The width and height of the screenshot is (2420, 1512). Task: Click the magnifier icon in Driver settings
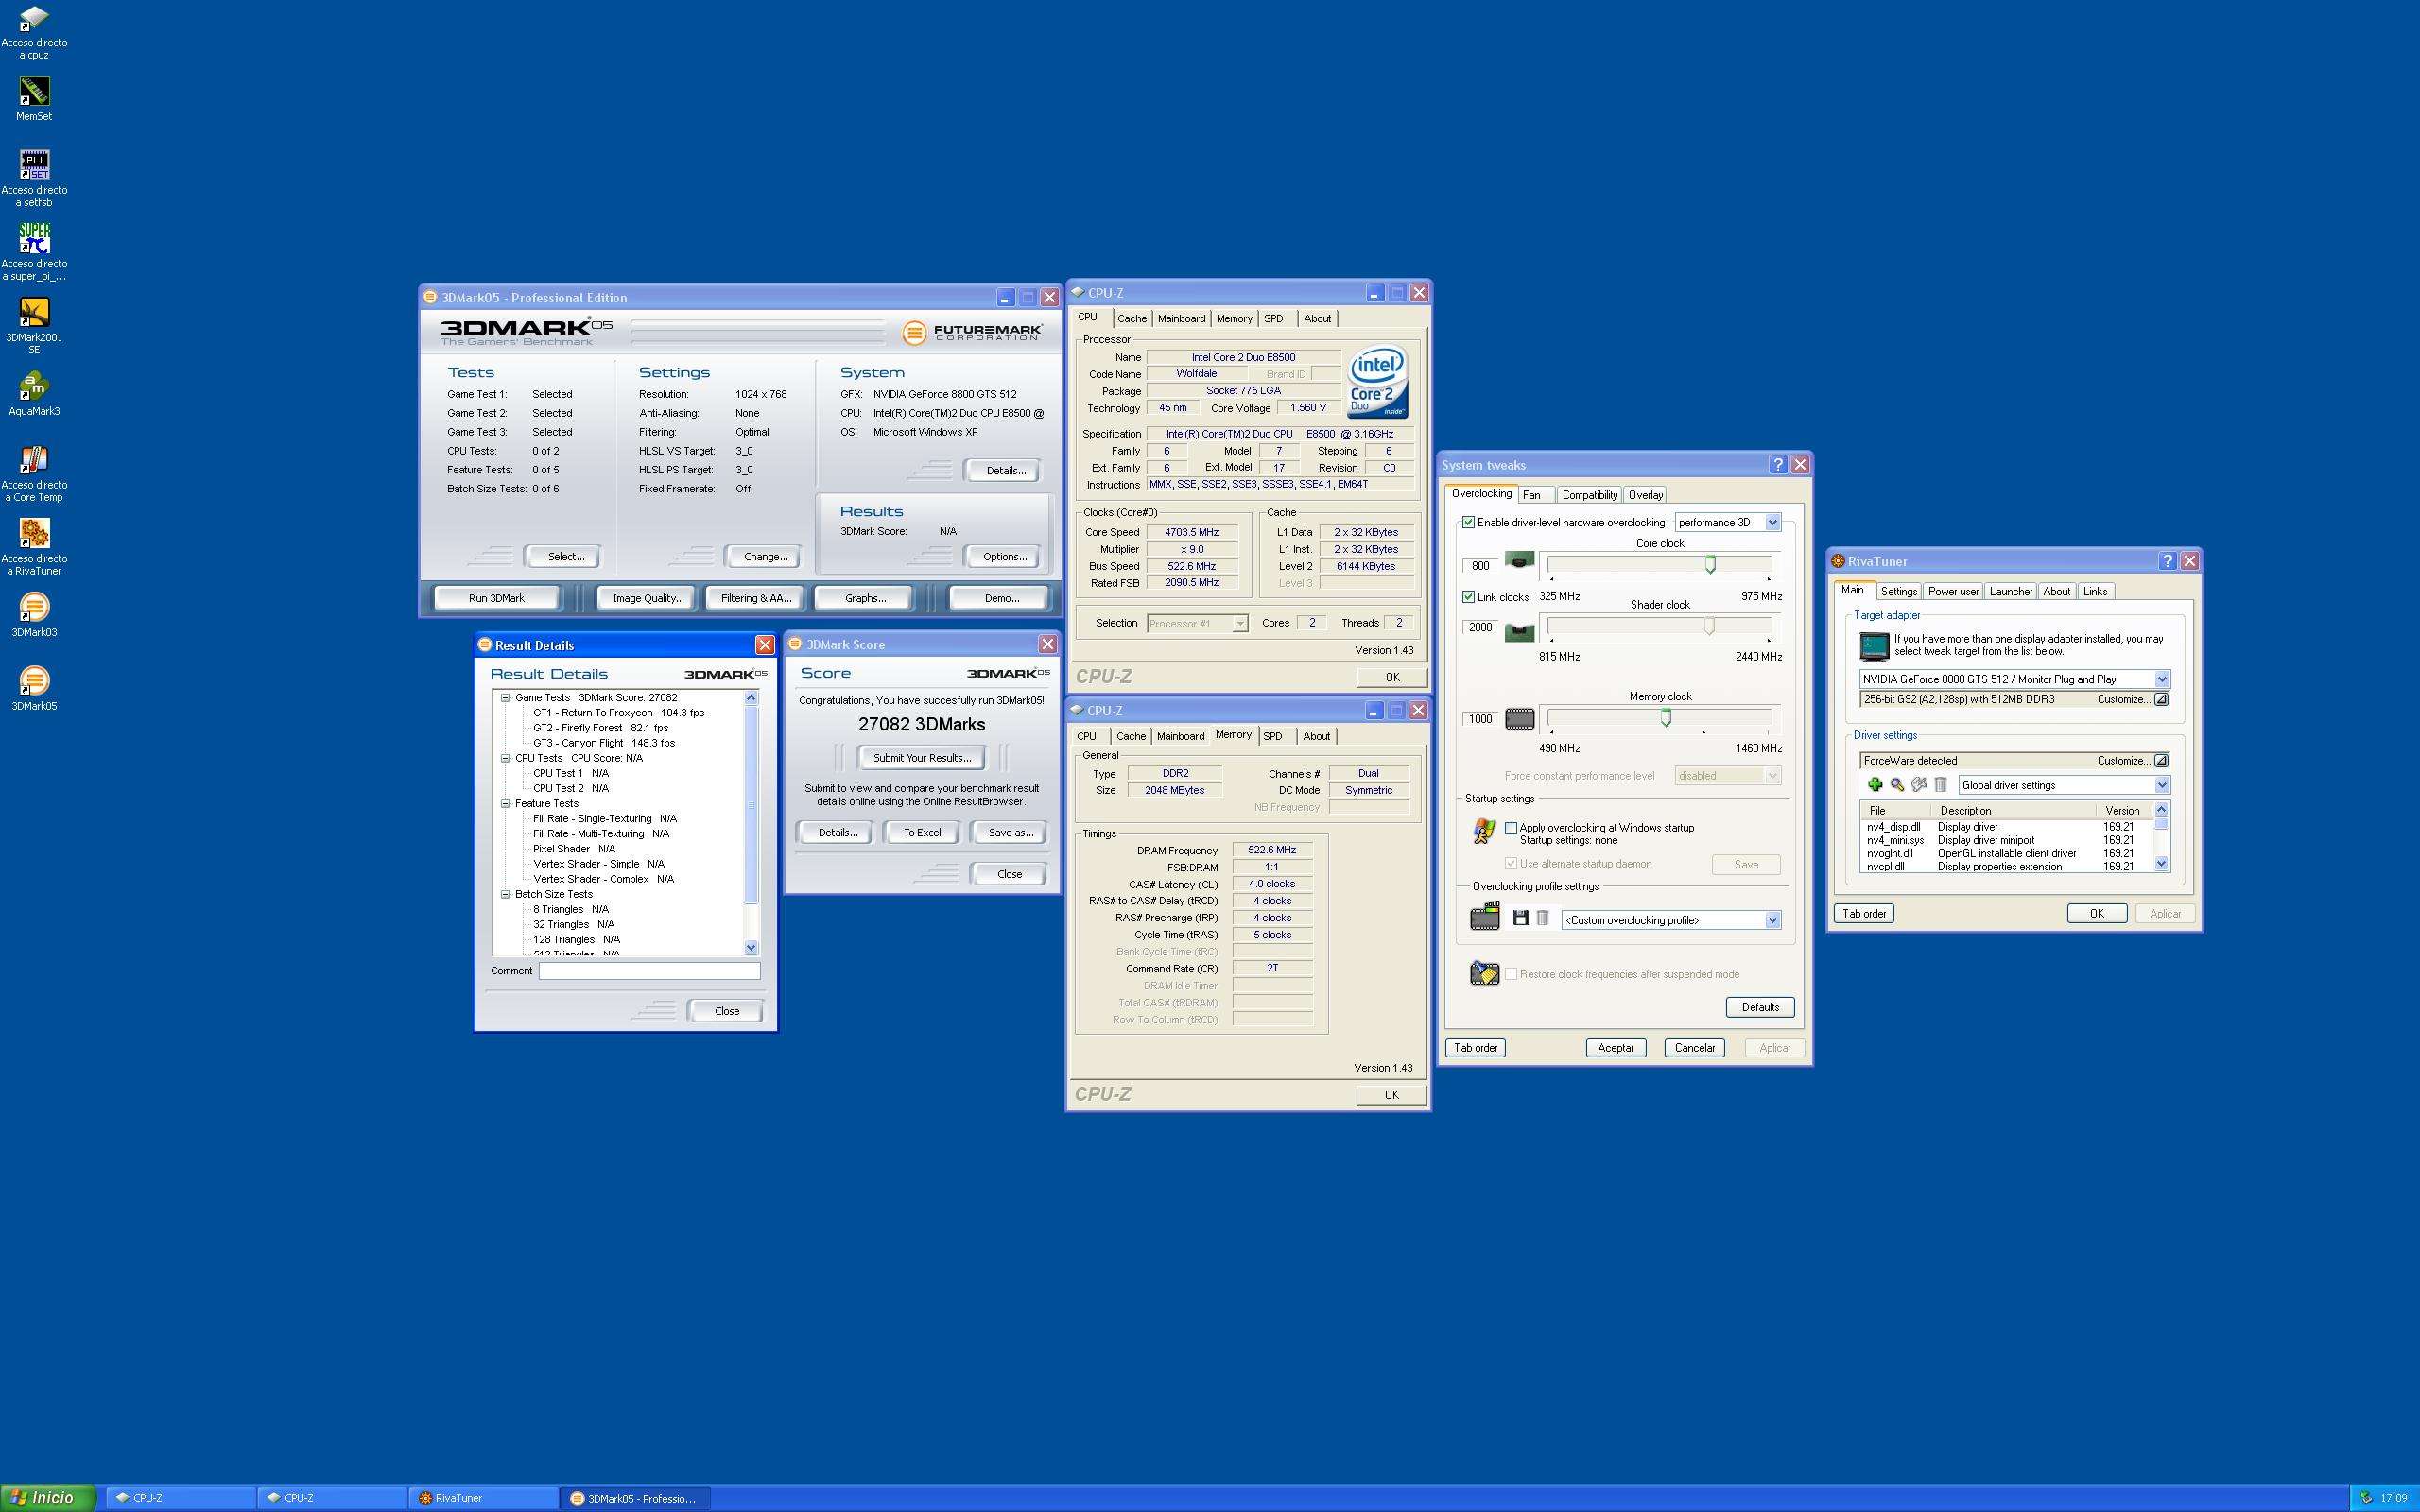(1897, 785)
